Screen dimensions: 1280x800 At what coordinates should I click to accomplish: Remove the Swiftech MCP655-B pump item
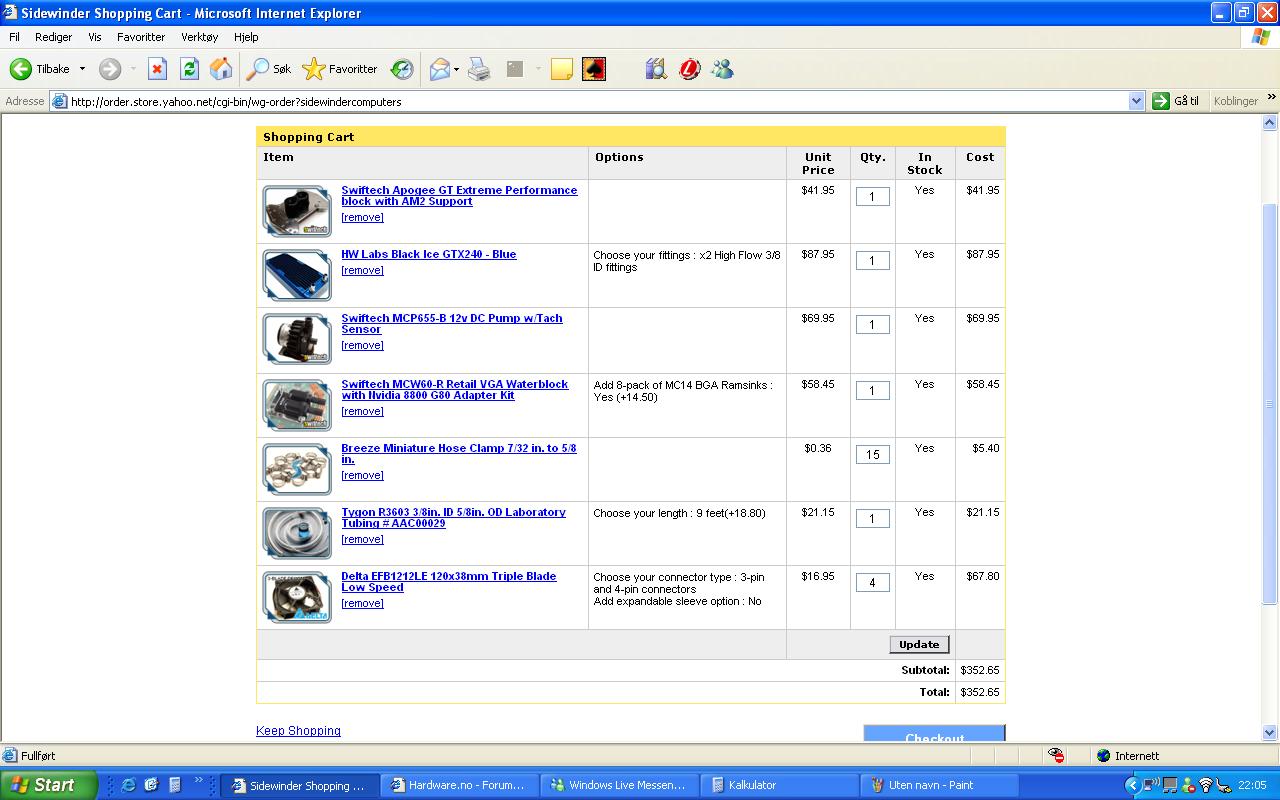point(362,345)
